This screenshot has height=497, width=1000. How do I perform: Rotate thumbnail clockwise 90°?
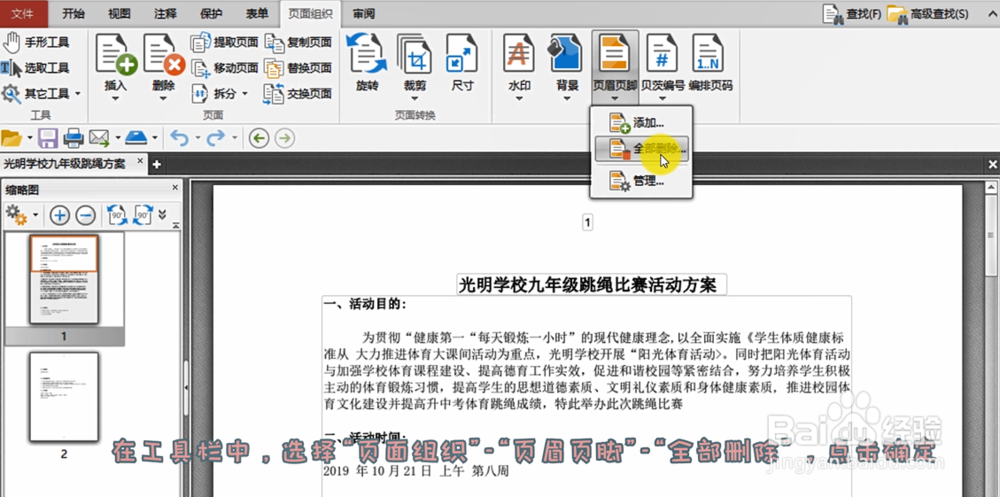pos(143,215)
